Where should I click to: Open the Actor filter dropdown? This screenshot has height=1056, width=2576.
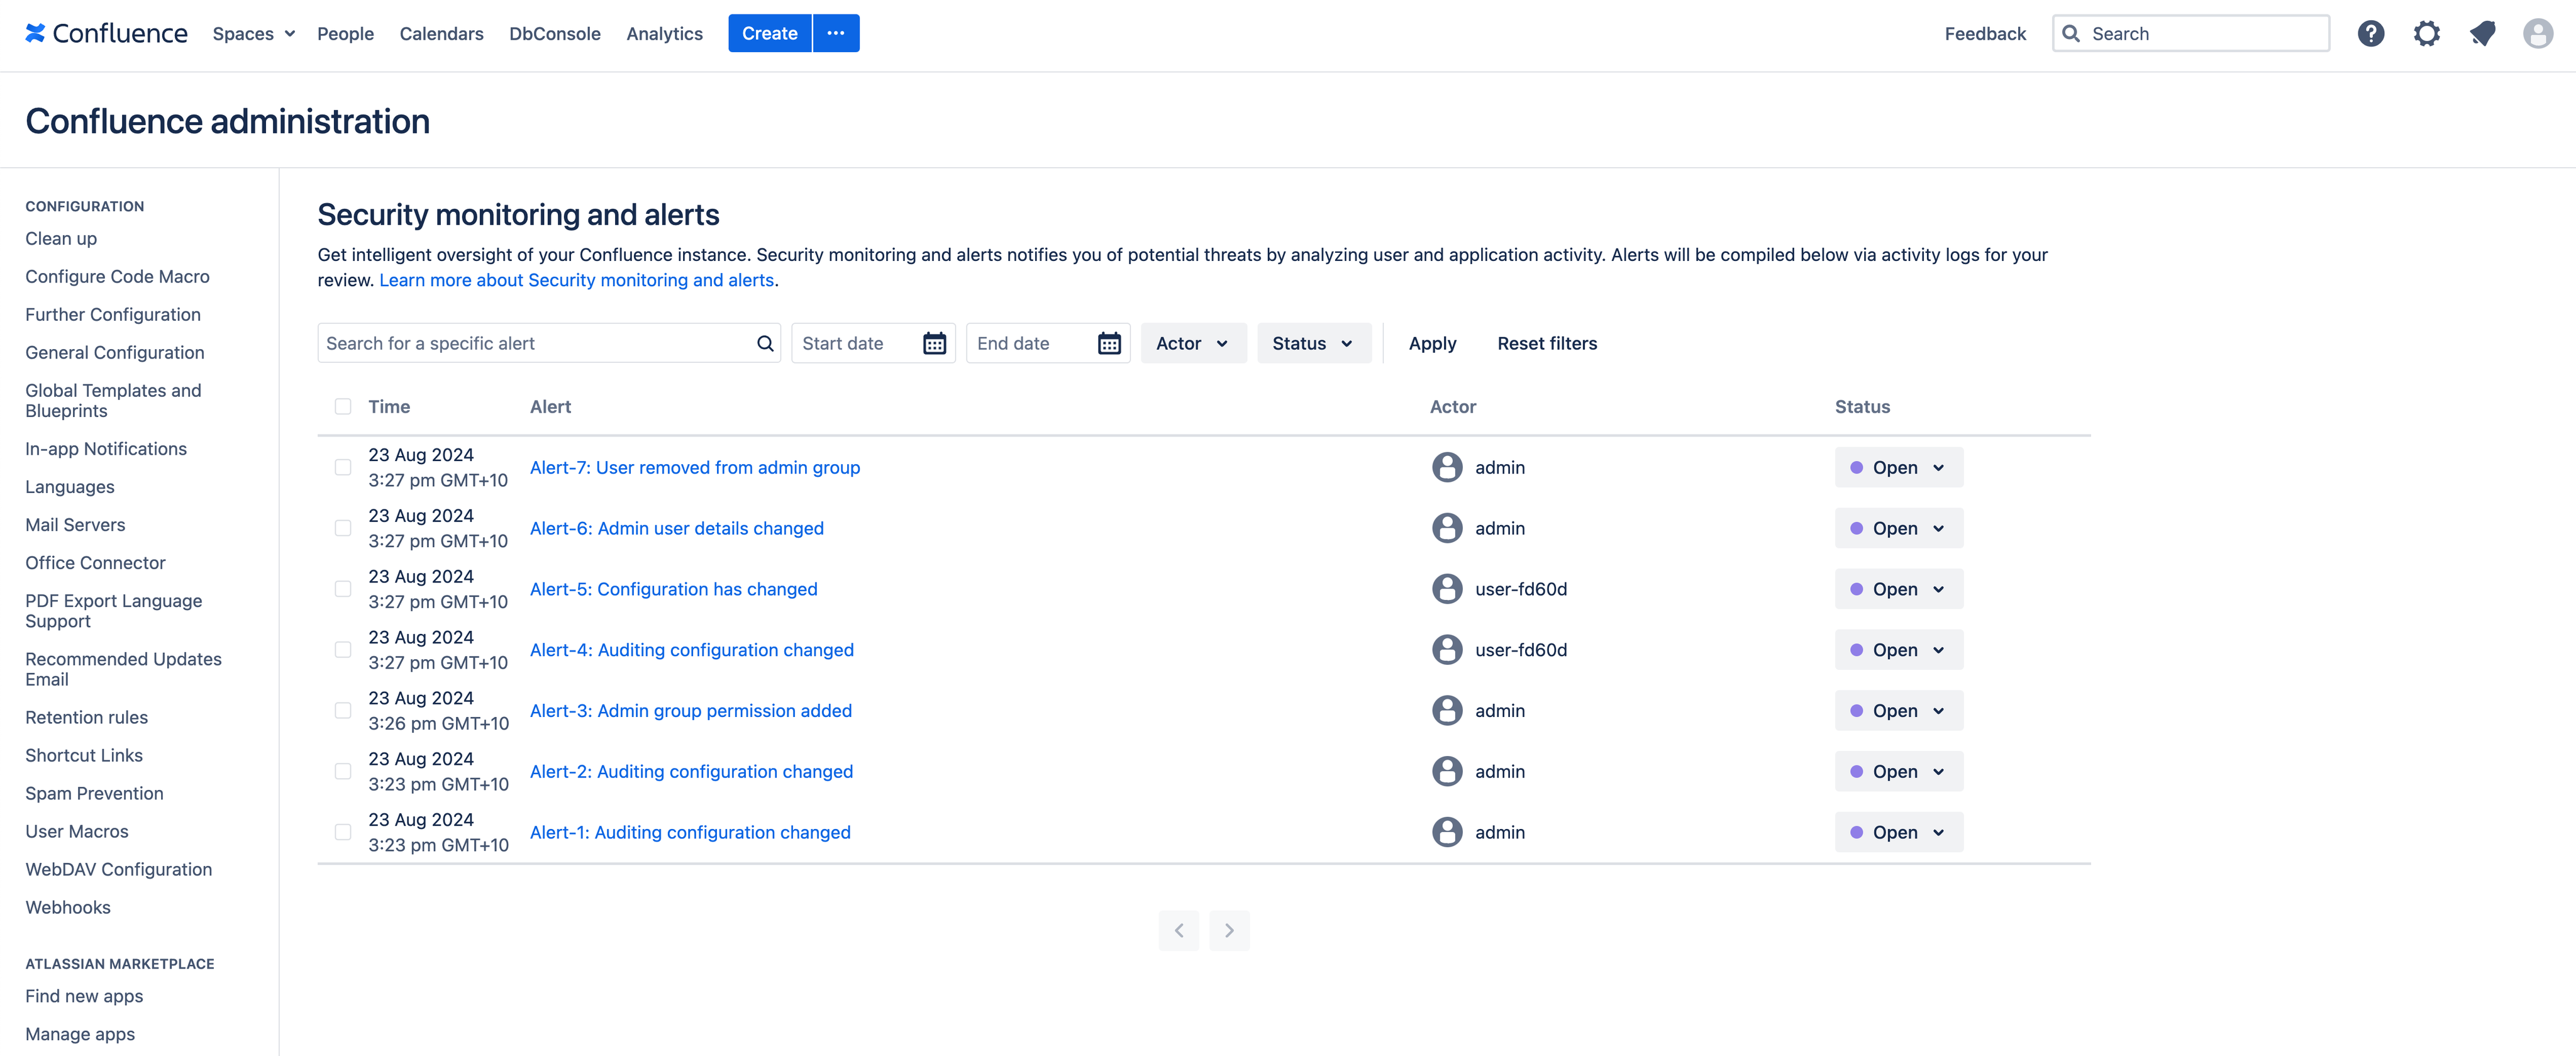tap(1193, 343)
